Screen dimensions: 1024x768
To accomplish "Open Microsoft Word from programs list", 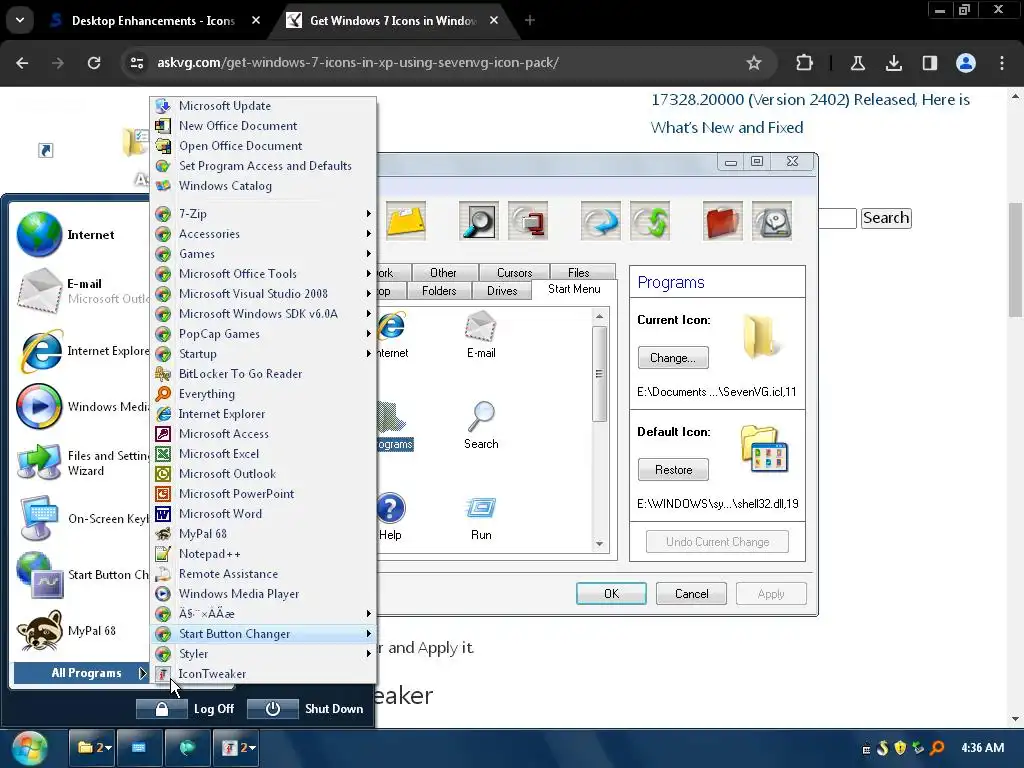I will (264, 514).
